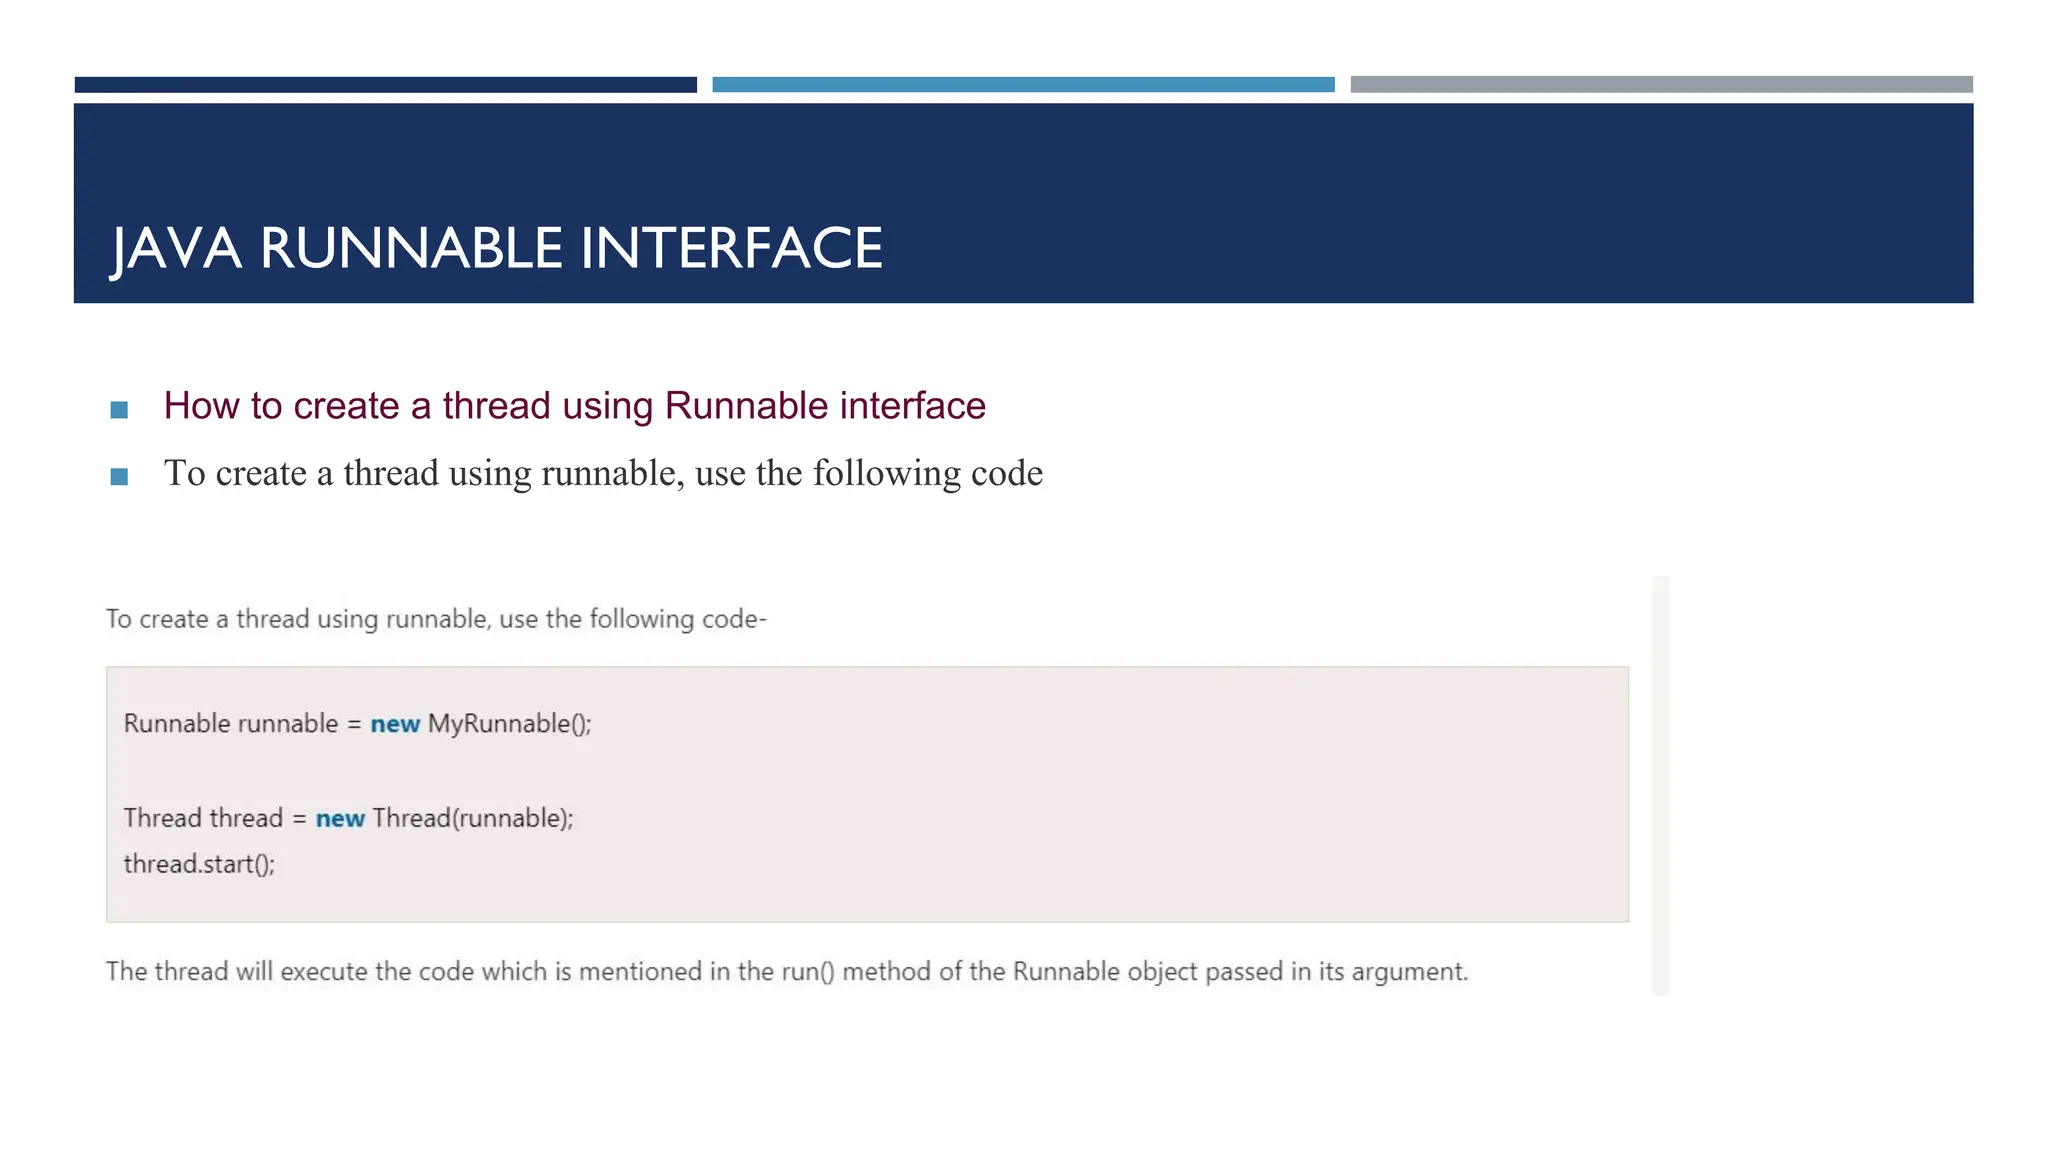Click code line Thread thread = new Thread(runnable);
Viewport: 2048px width, 1152px height.
(x=348, y=818)
